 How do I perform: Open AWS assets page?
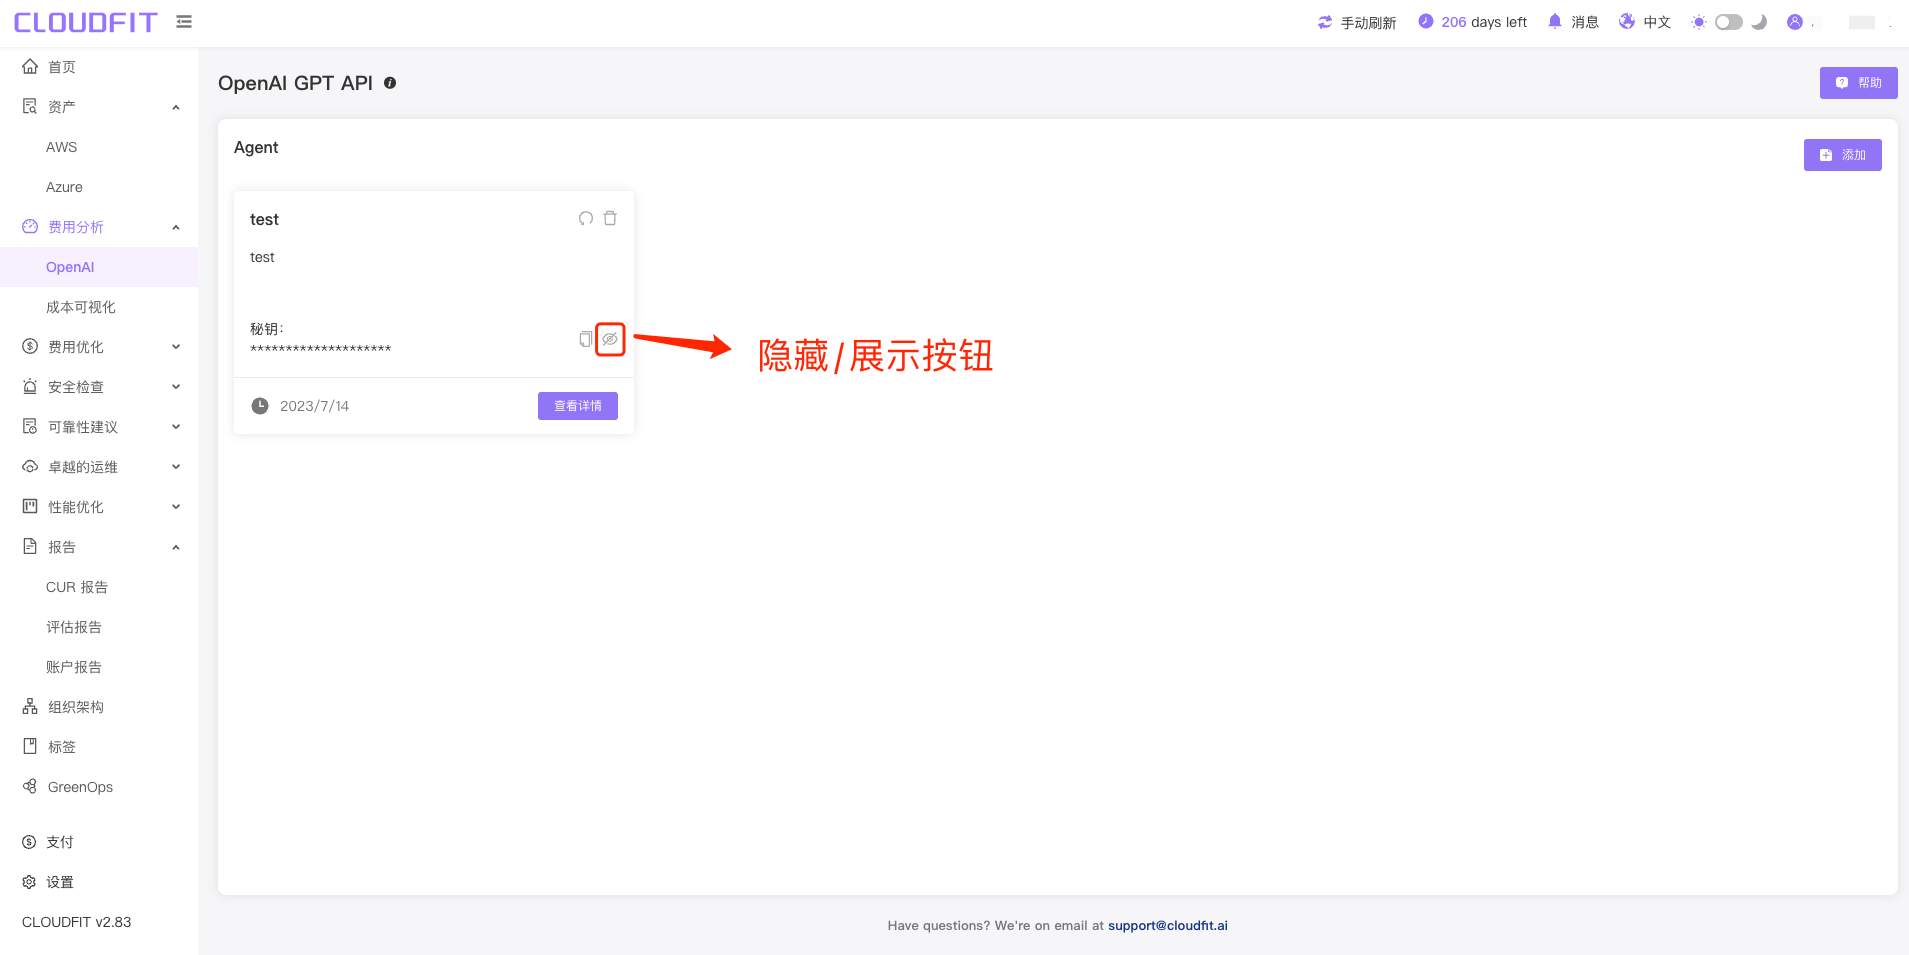(x=99, y=147)
